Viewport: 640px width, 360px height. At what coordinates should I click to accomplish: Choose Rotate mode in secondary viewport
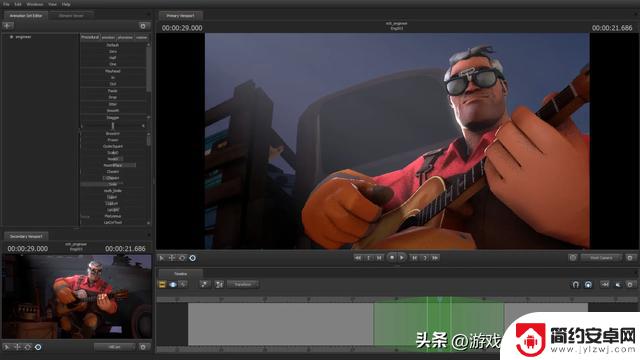coord(27,347)
